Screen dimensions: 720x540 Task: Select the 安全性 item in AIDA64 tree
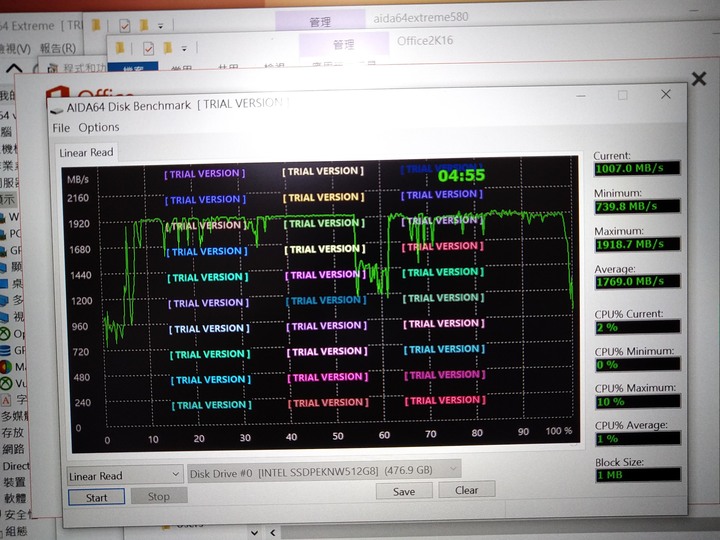(17, 515)
